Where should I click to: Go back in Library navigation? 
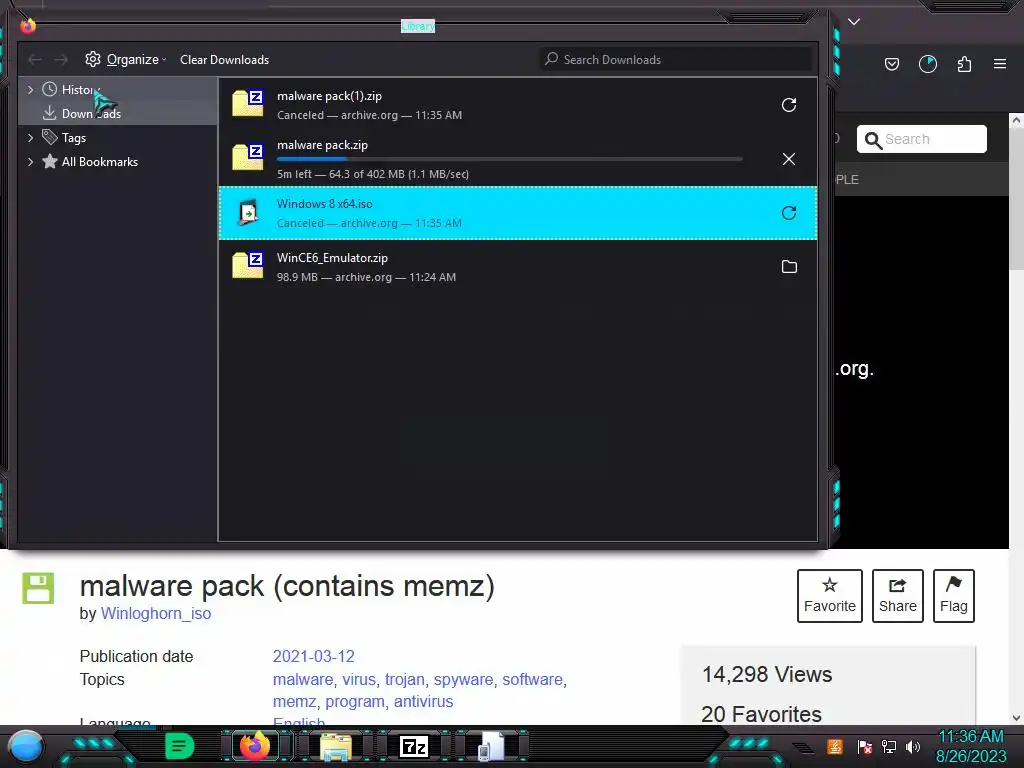point(35,60)
